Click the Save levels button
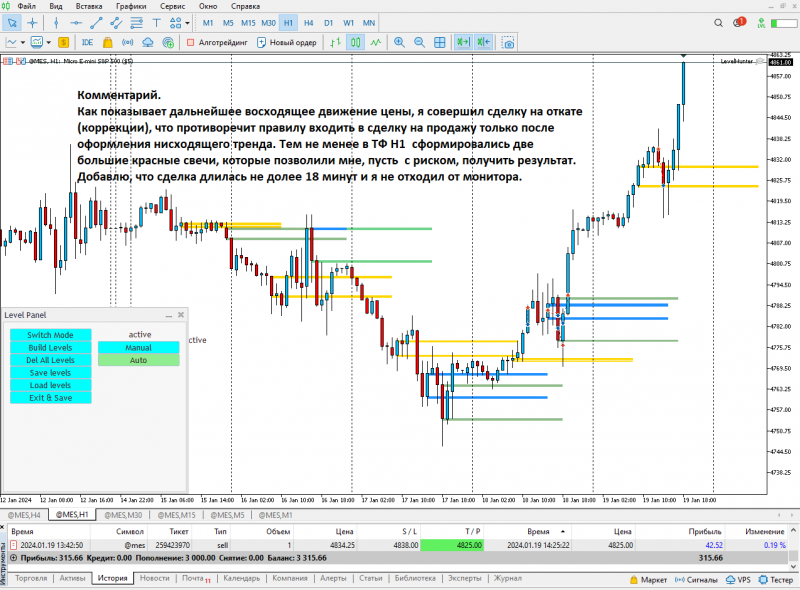The height and width of the screenshot is (590, 800). pos(51,373)
